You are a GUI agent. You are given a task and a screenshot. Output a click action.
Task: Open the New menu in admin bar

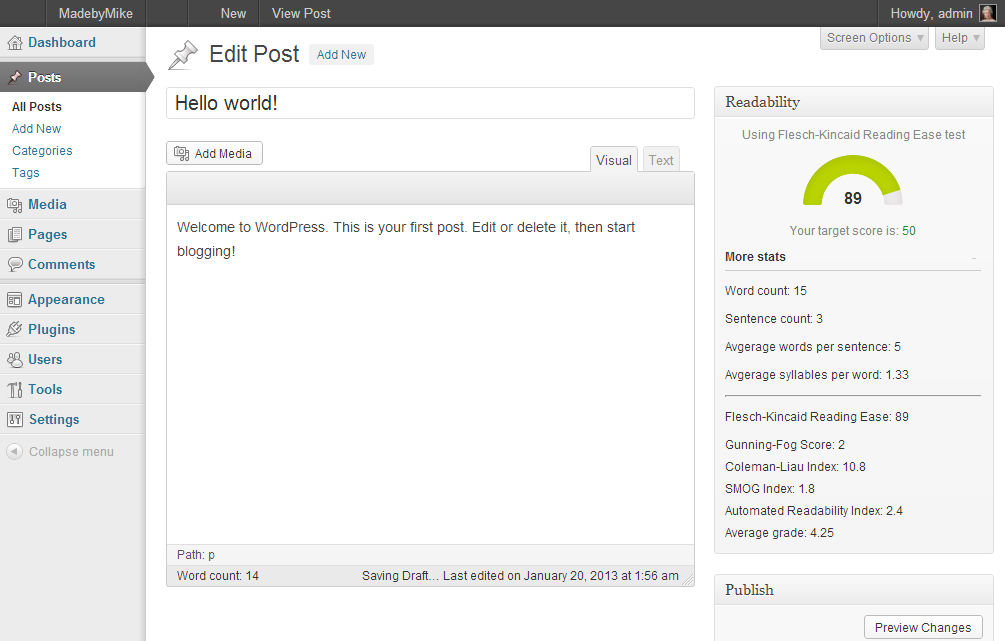[233, 13]
